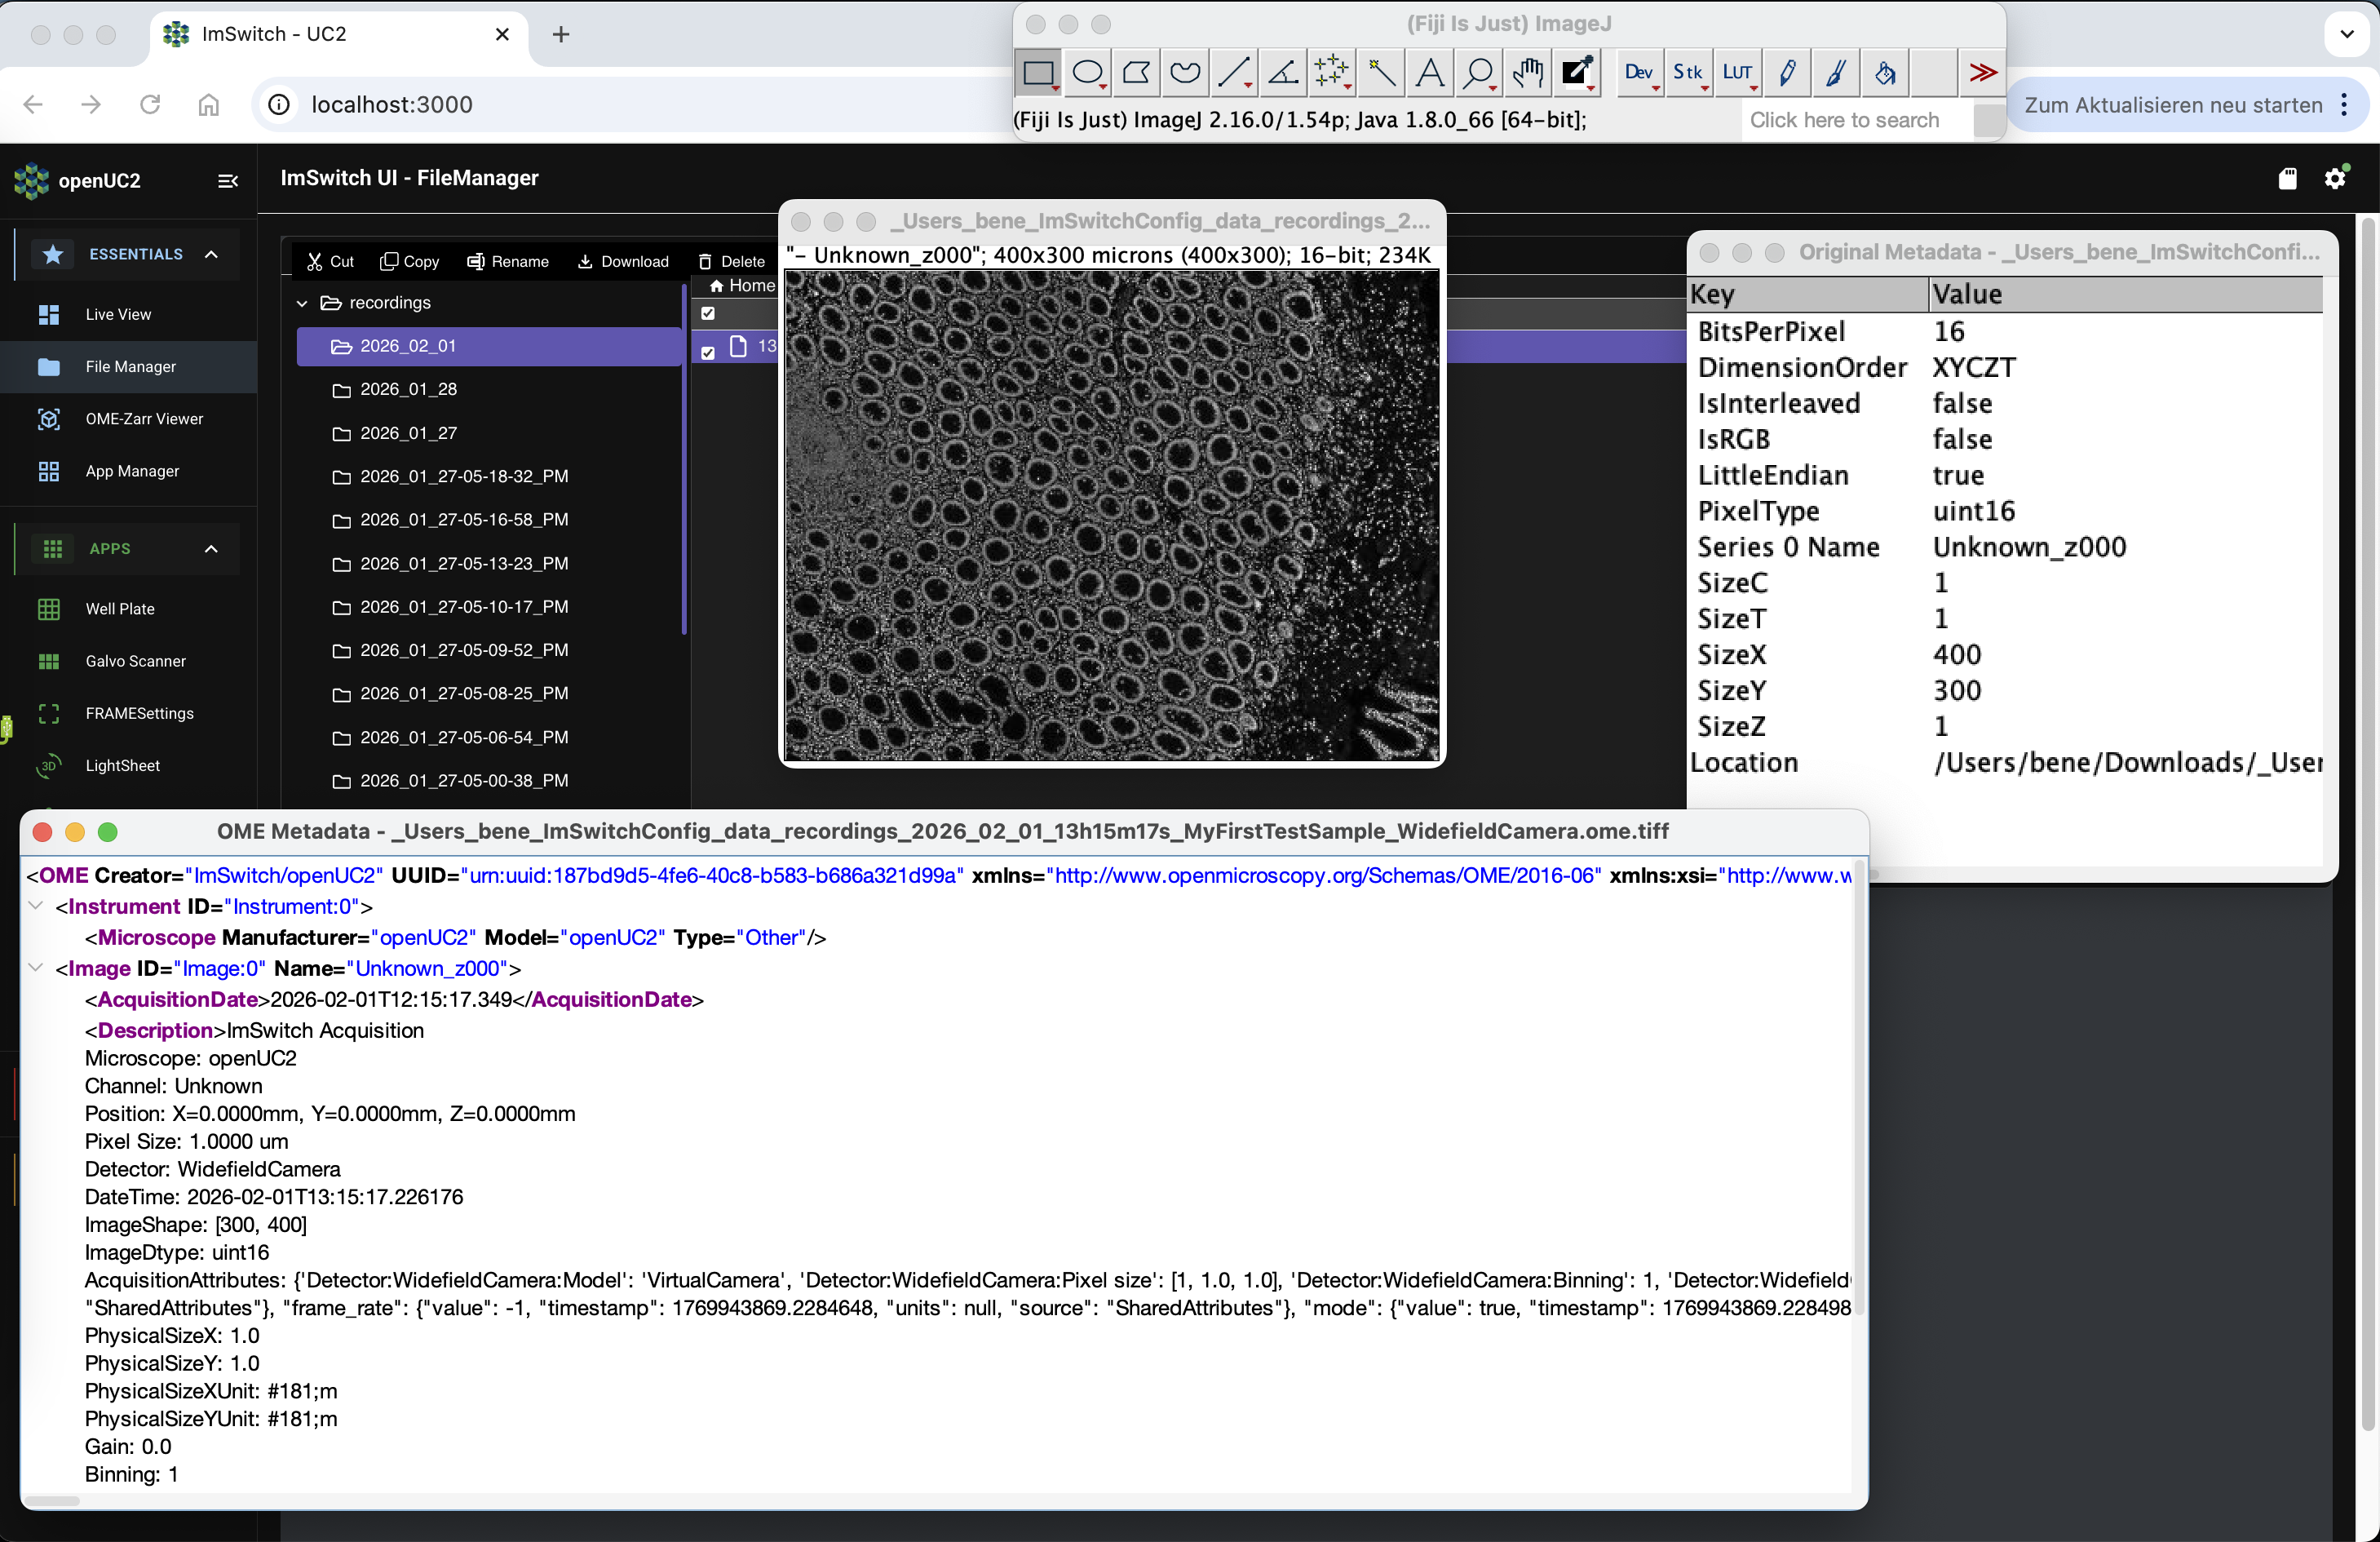Viewport: 2380px width, 1542px height.
Task: Select the Oval selection tool in ImageJ
Action: point(1087,73)
